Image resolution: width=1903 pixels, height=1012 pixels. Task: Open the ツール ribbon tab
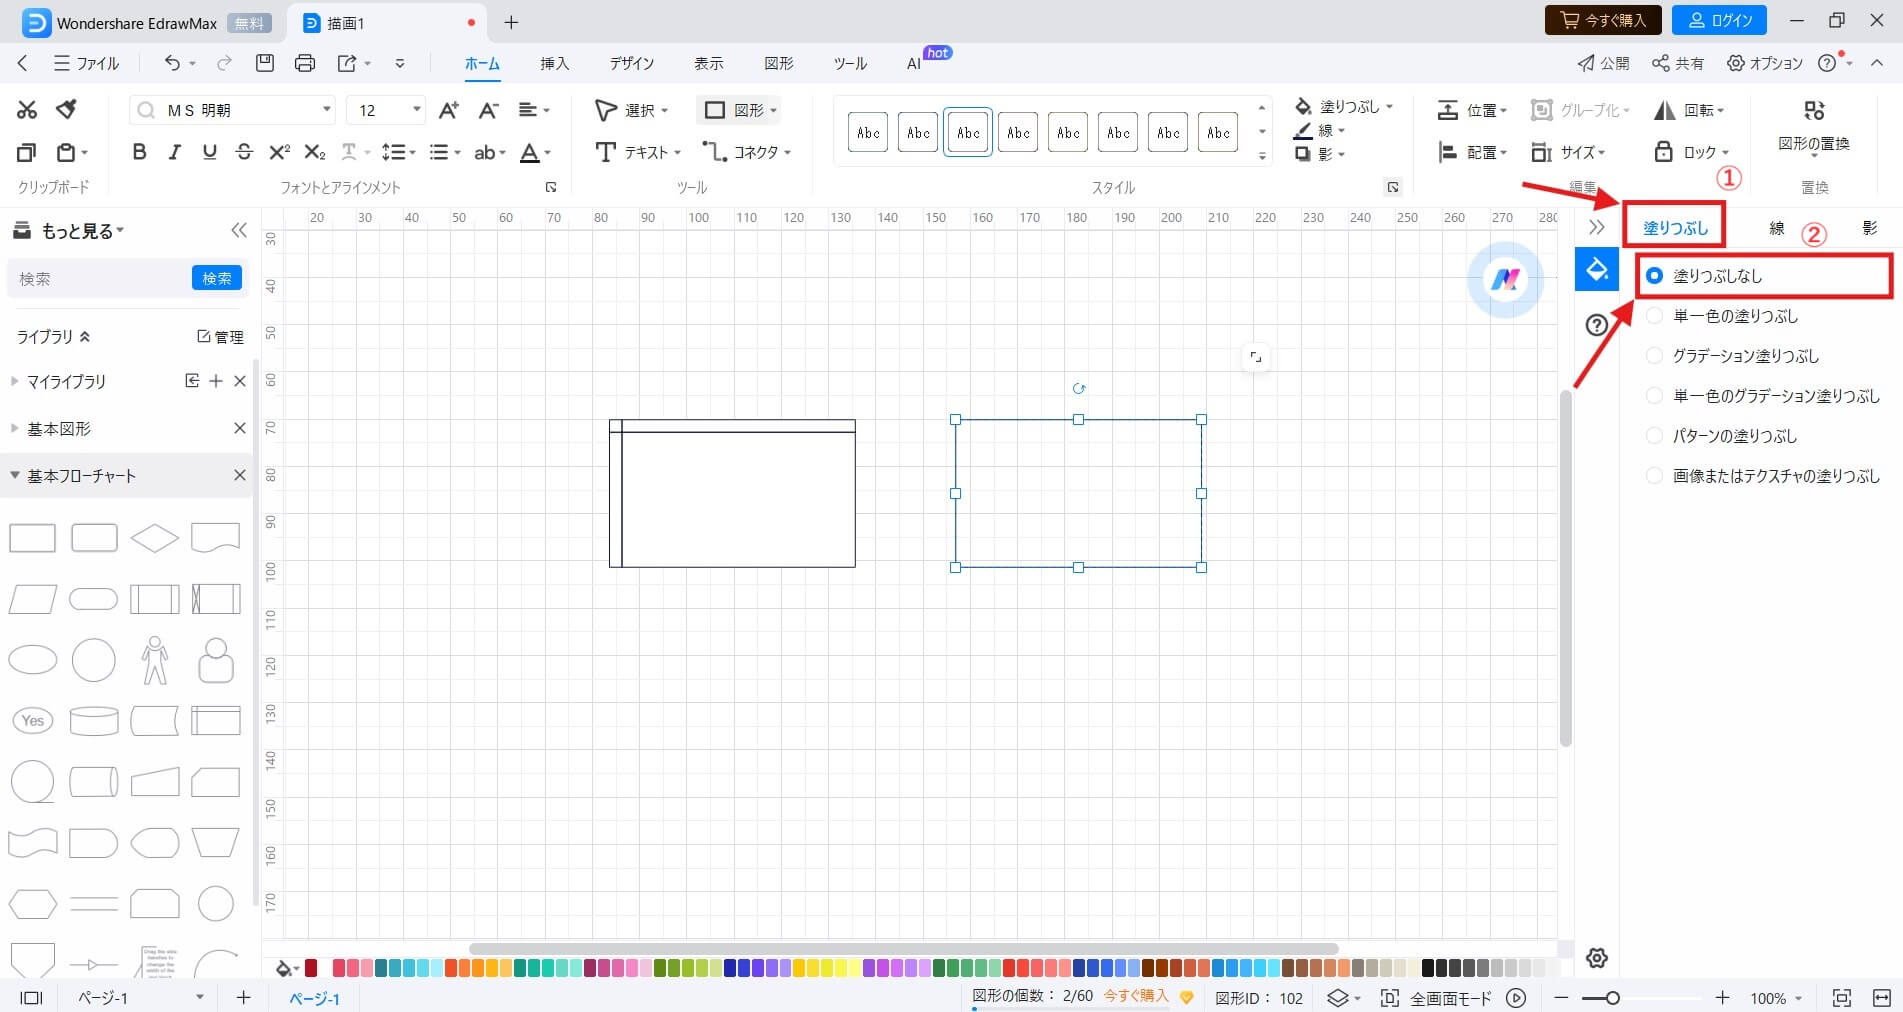point(850,63)
